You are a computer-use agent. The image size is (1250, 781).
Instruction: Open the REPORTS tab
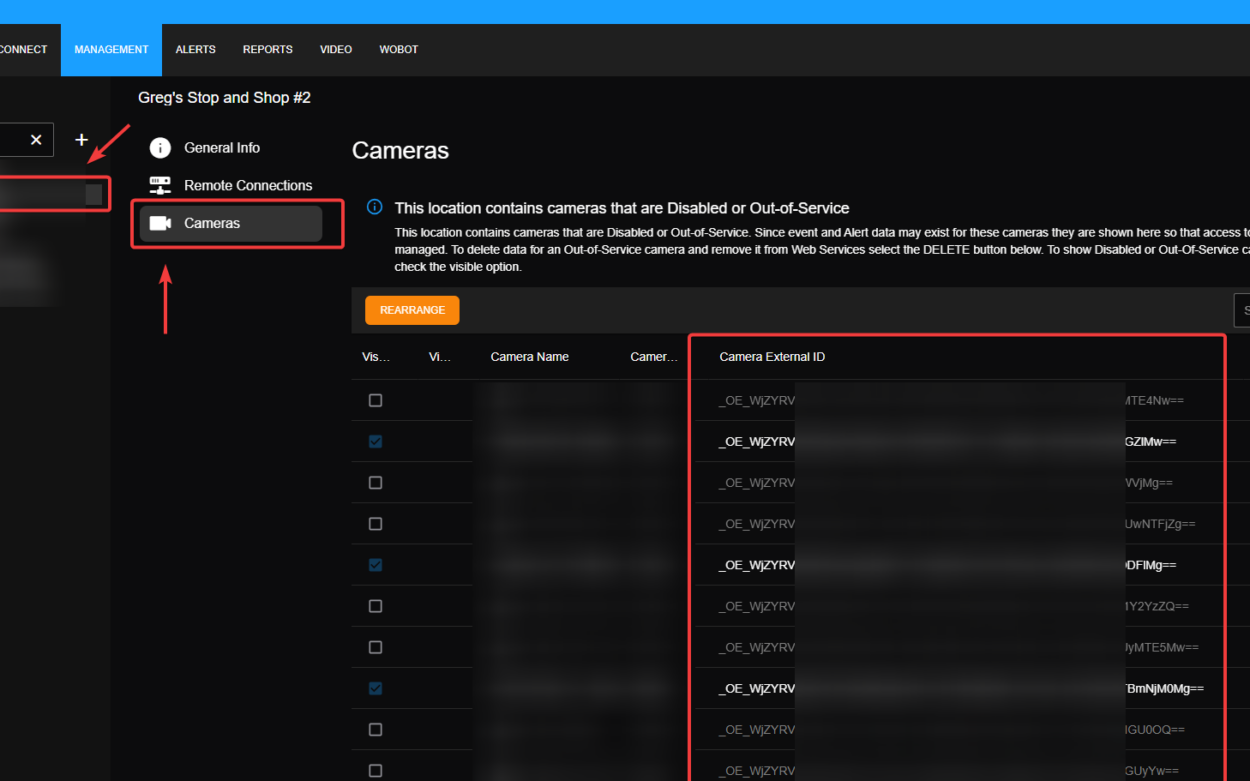pos(268,49)
